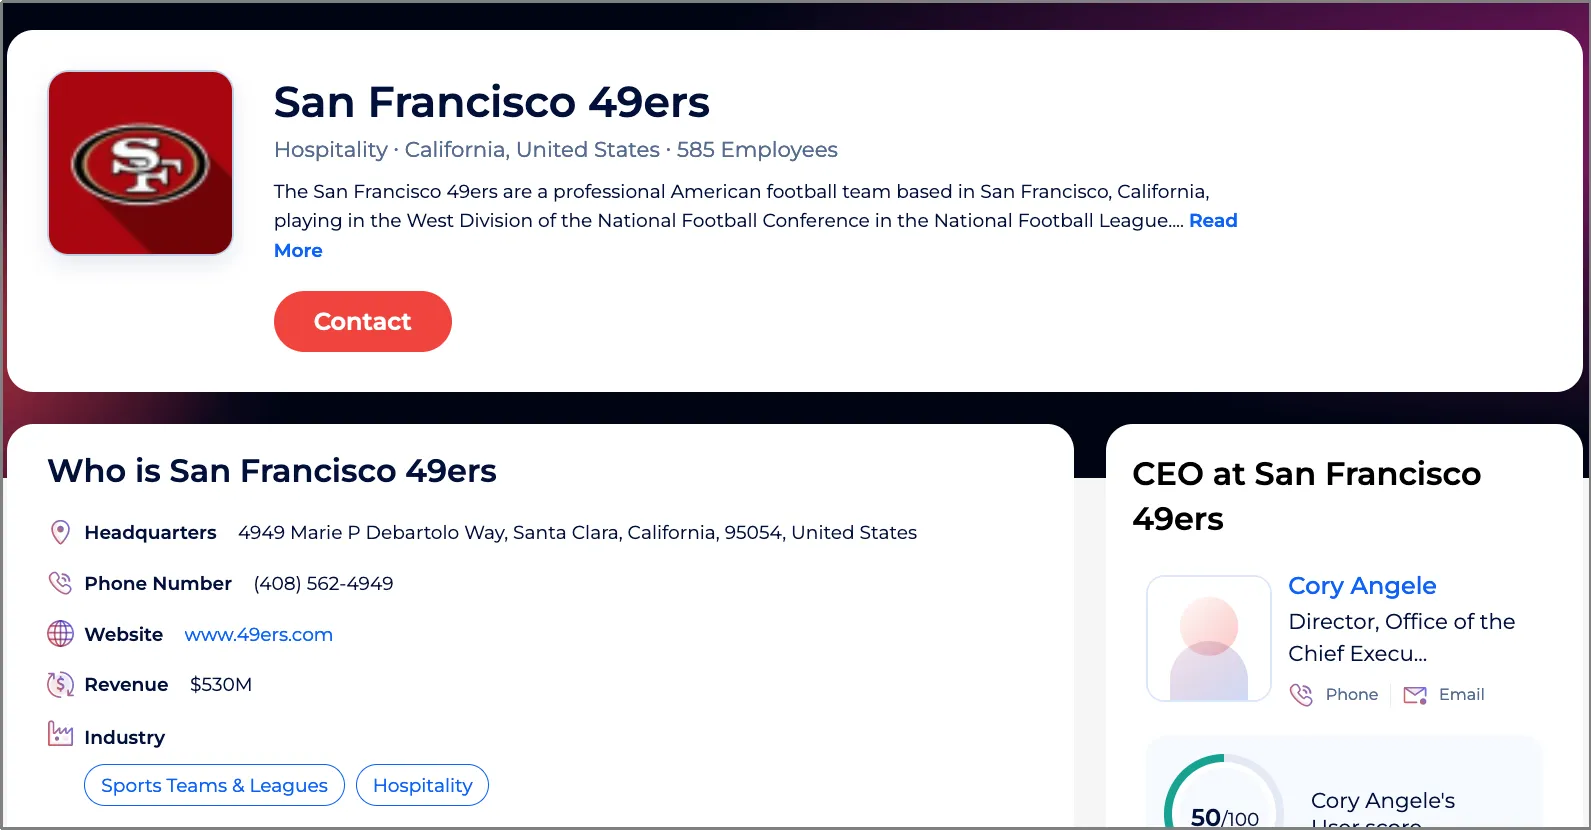Screen dimensions: 1591x830
Task: Click the Website globe icon
Action: [60, 634]
